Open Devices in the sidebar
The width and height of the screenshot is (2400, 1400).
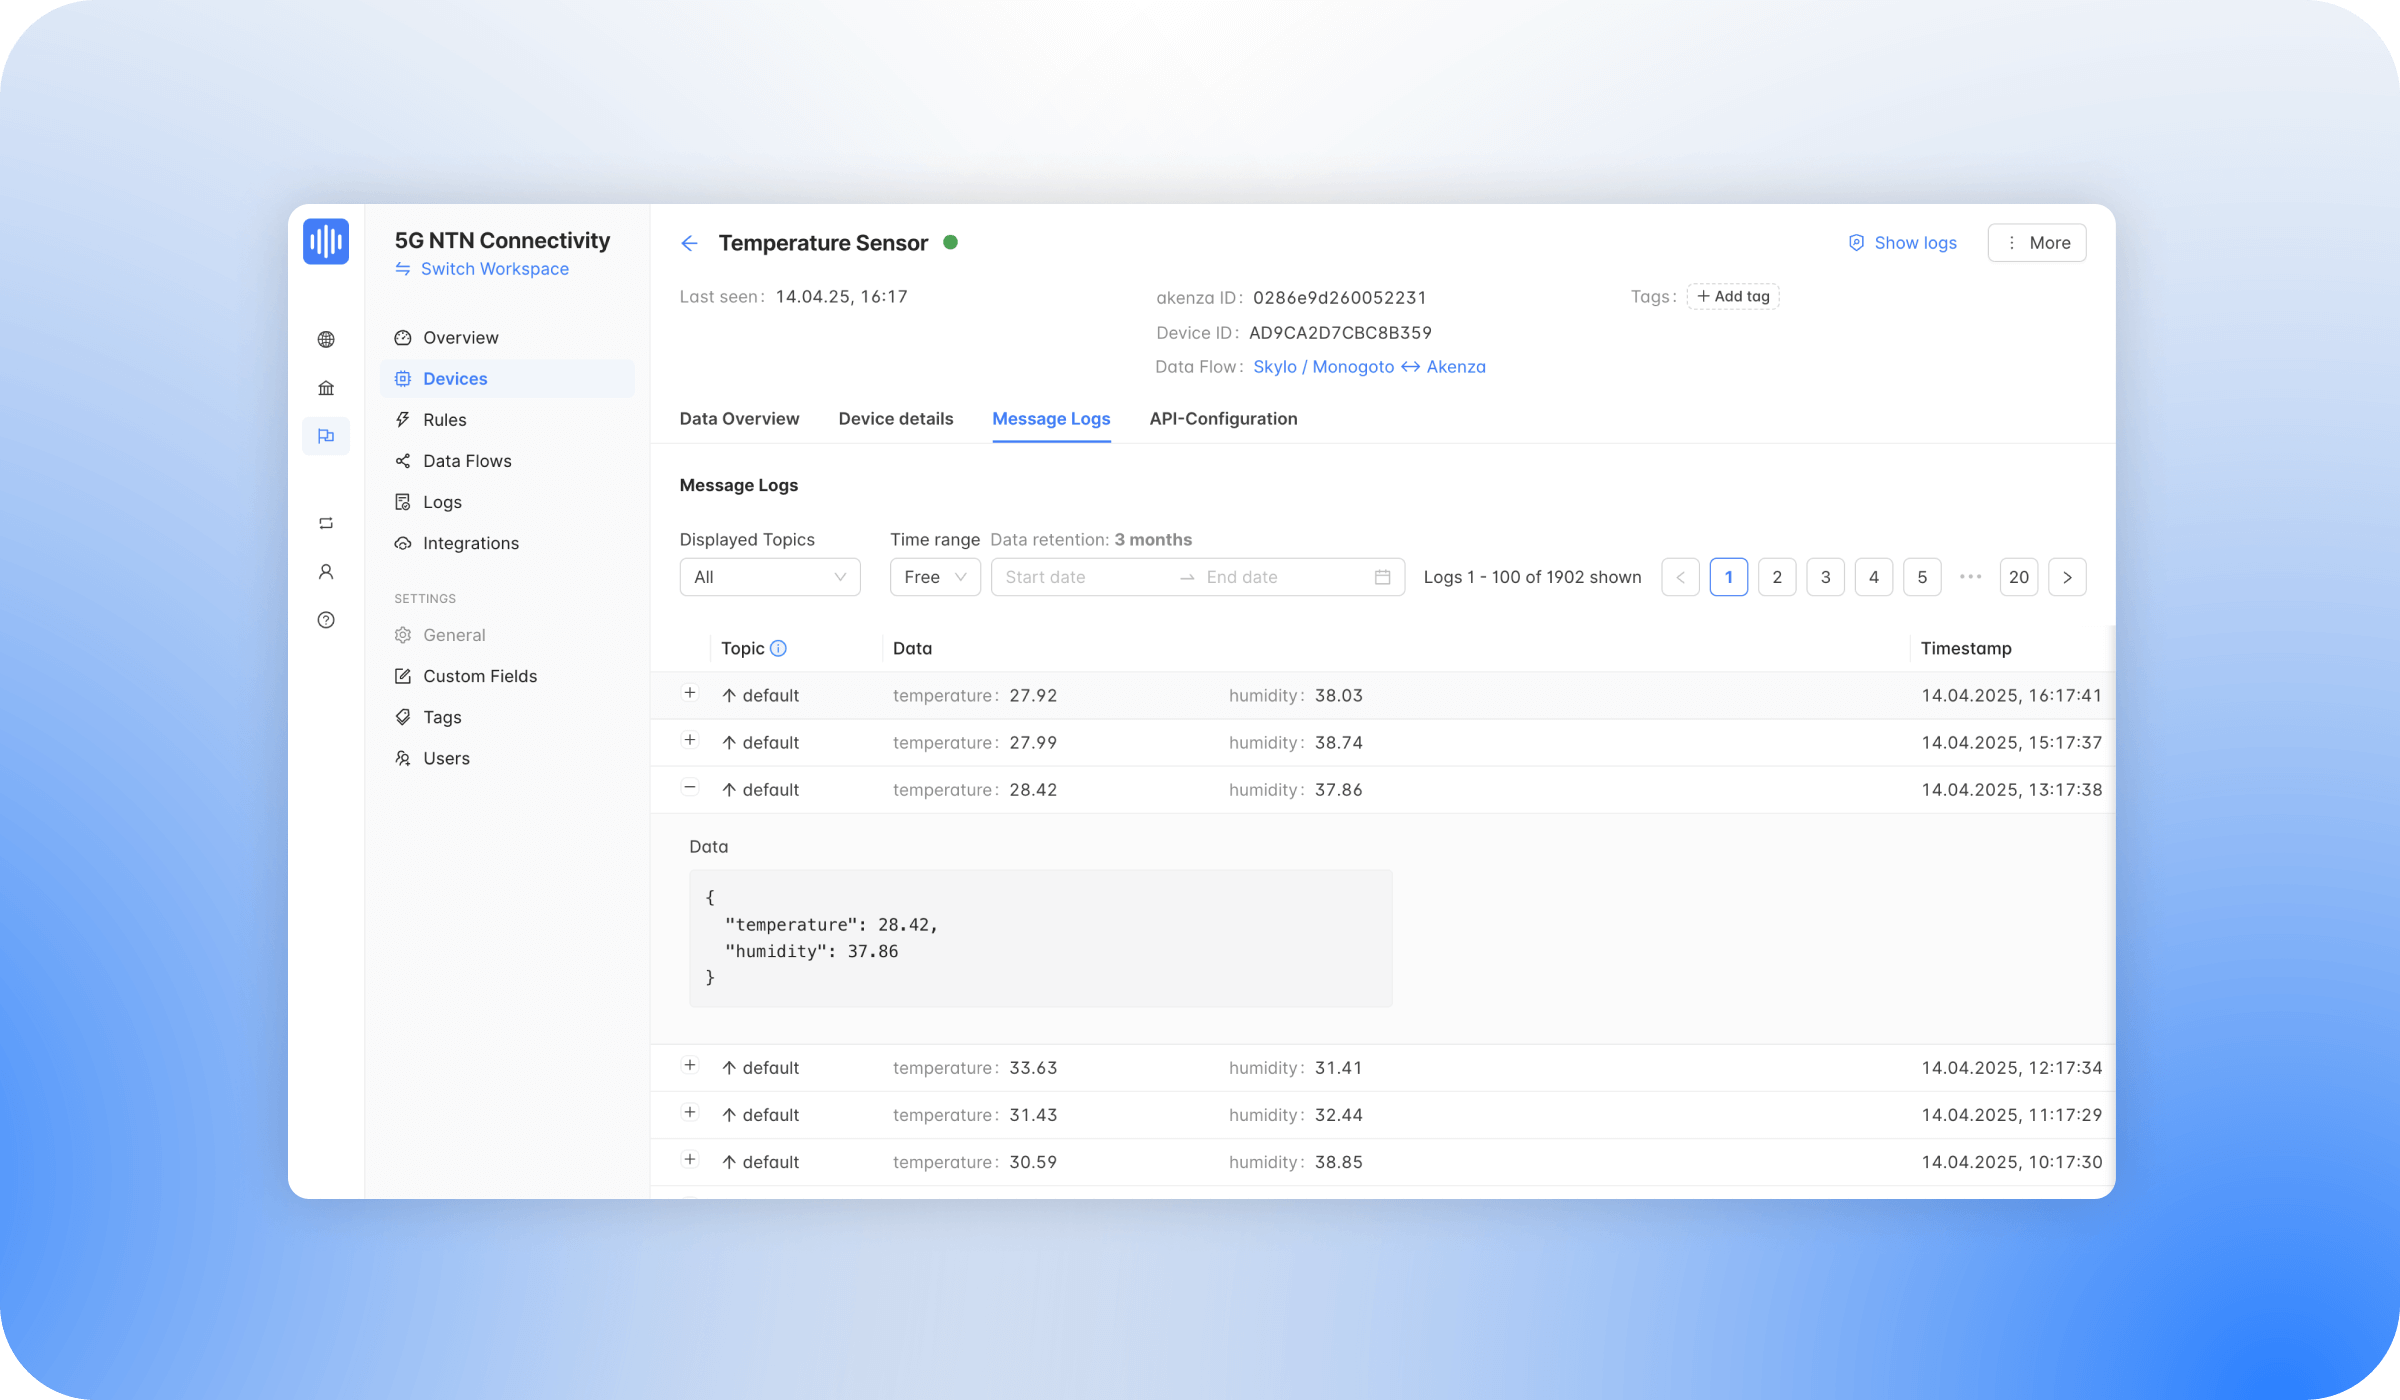pyautogui.click(x=507, y=379)
